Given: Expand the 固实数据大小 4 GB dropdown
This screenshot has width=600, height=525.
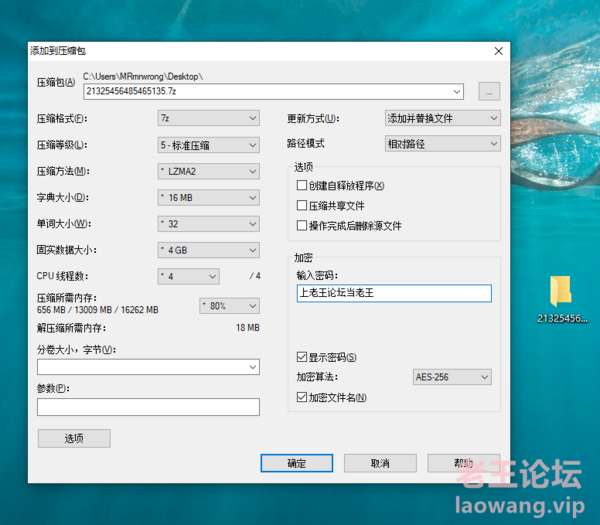Looking at the screenshot, I should click(209, 250).
